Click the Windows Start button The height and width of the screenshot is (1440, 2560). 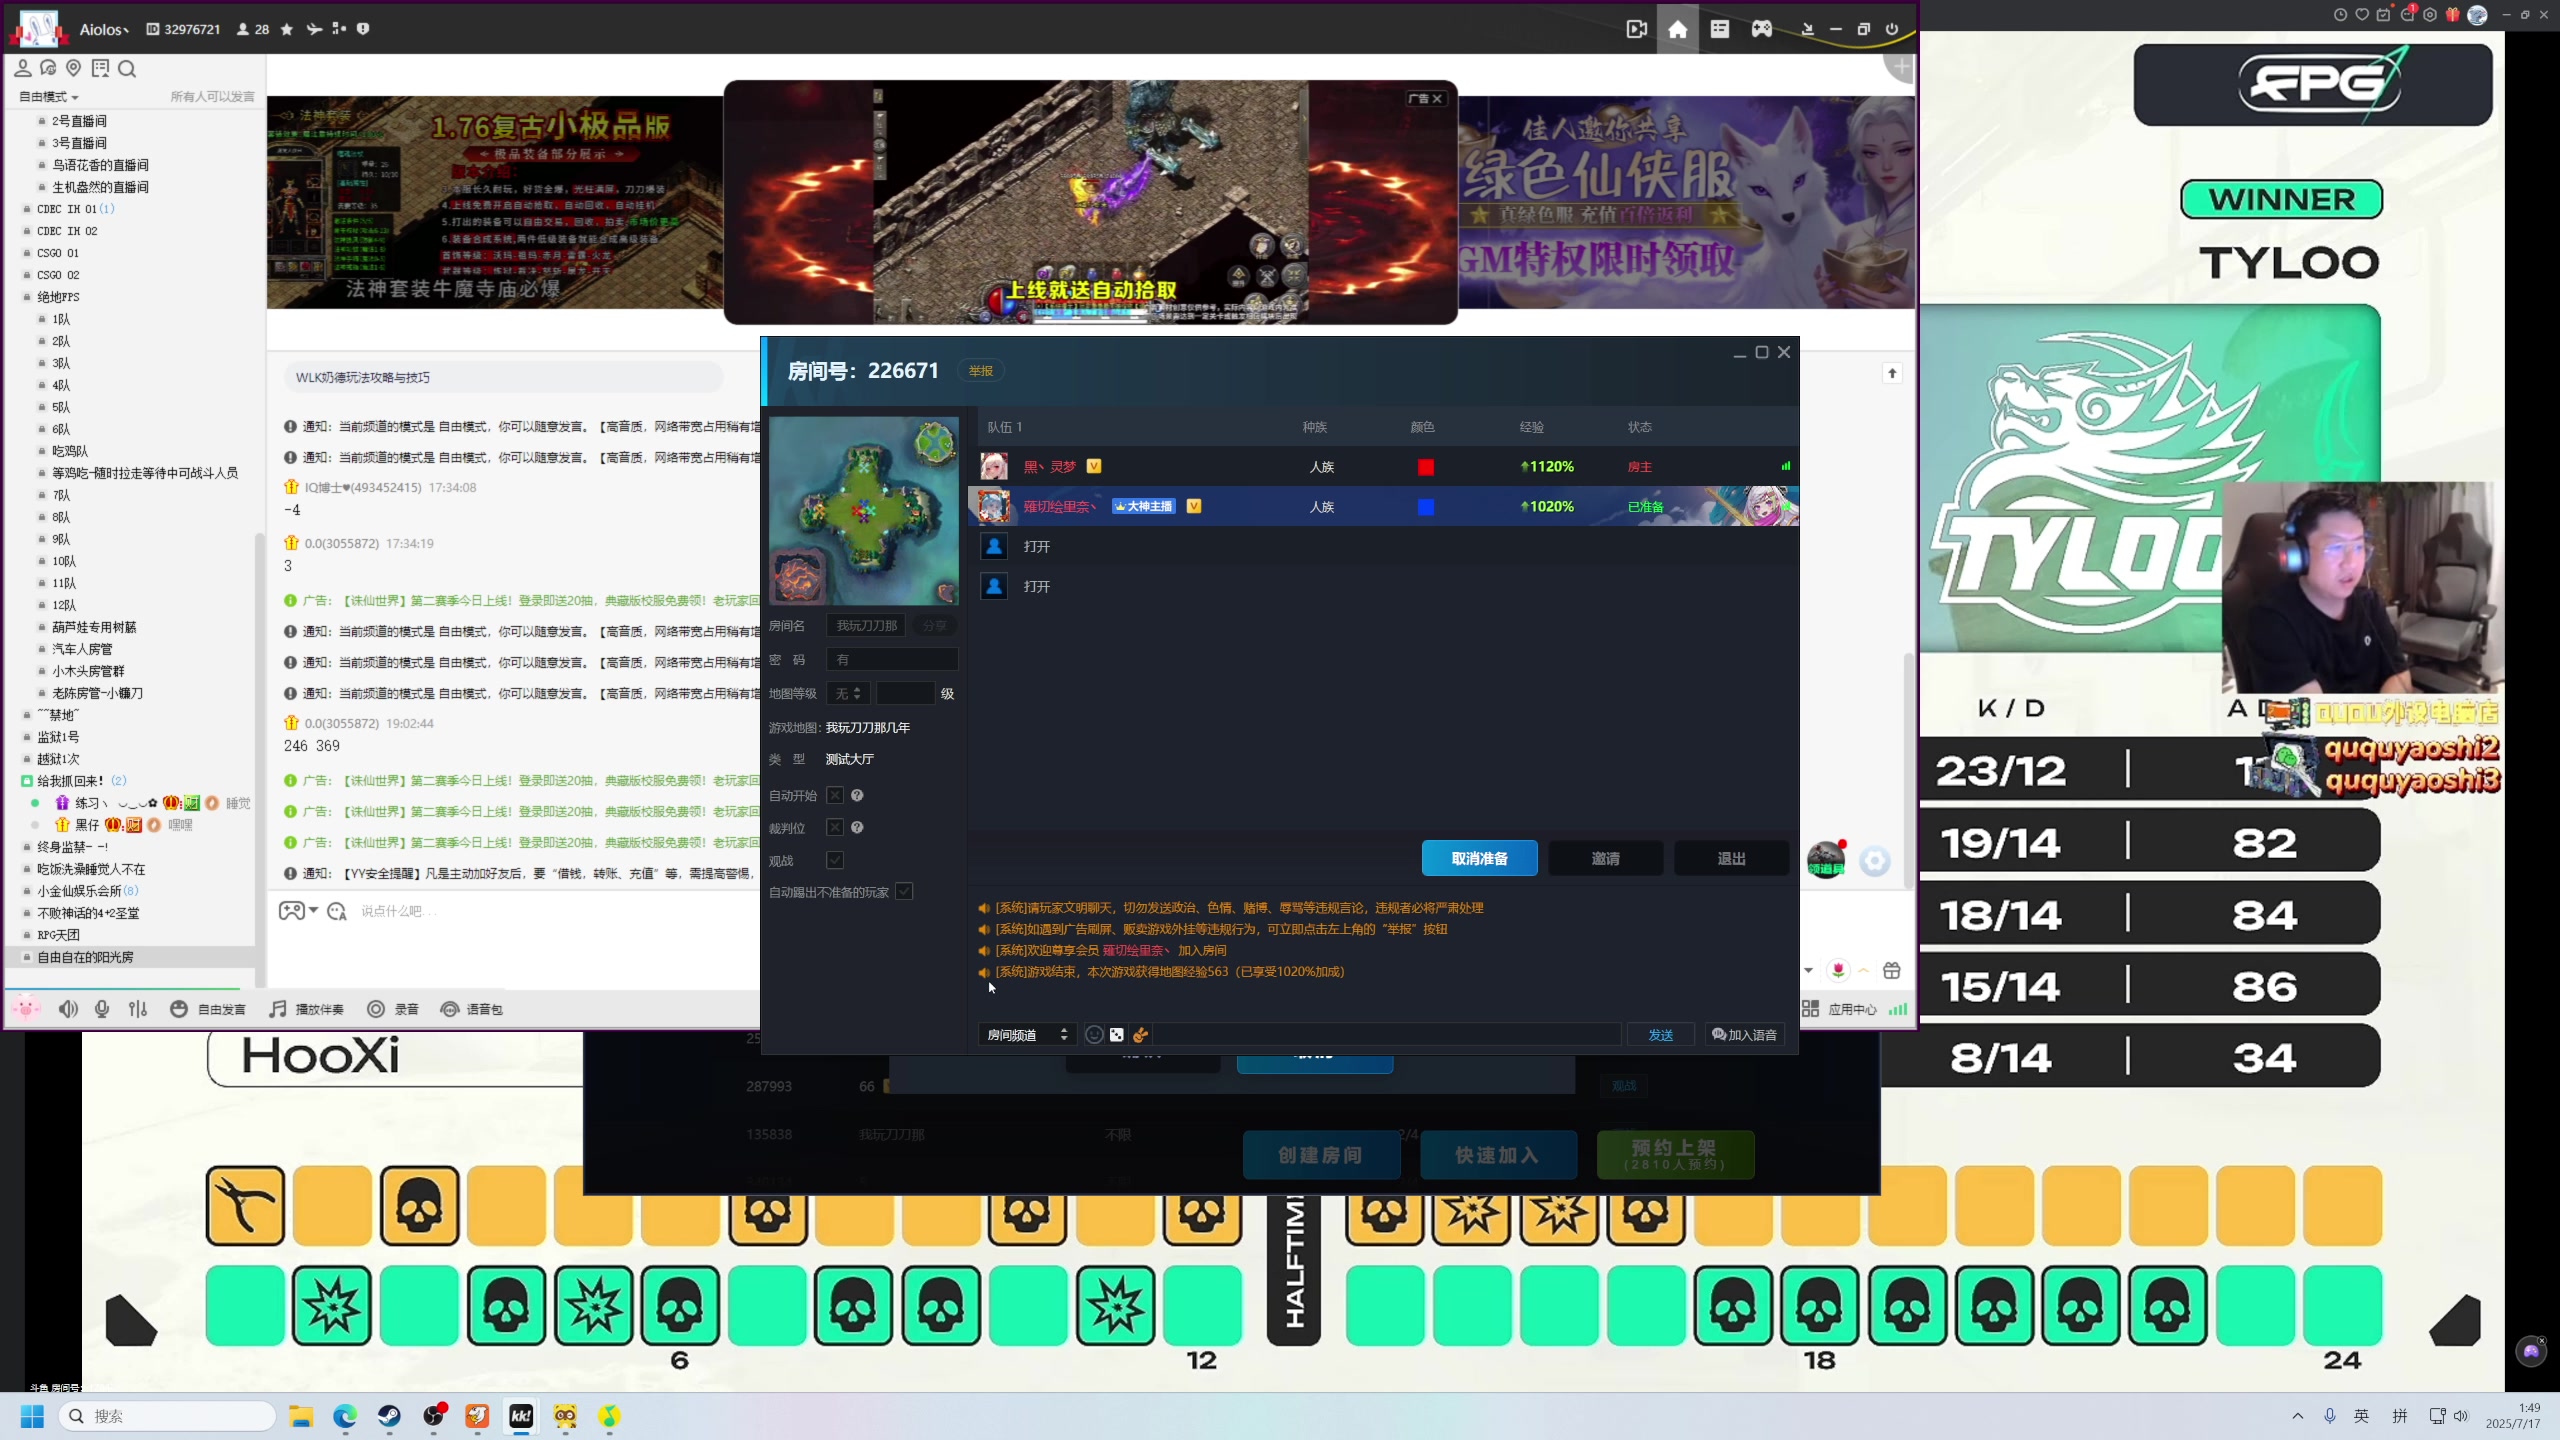coord(32,1416)
